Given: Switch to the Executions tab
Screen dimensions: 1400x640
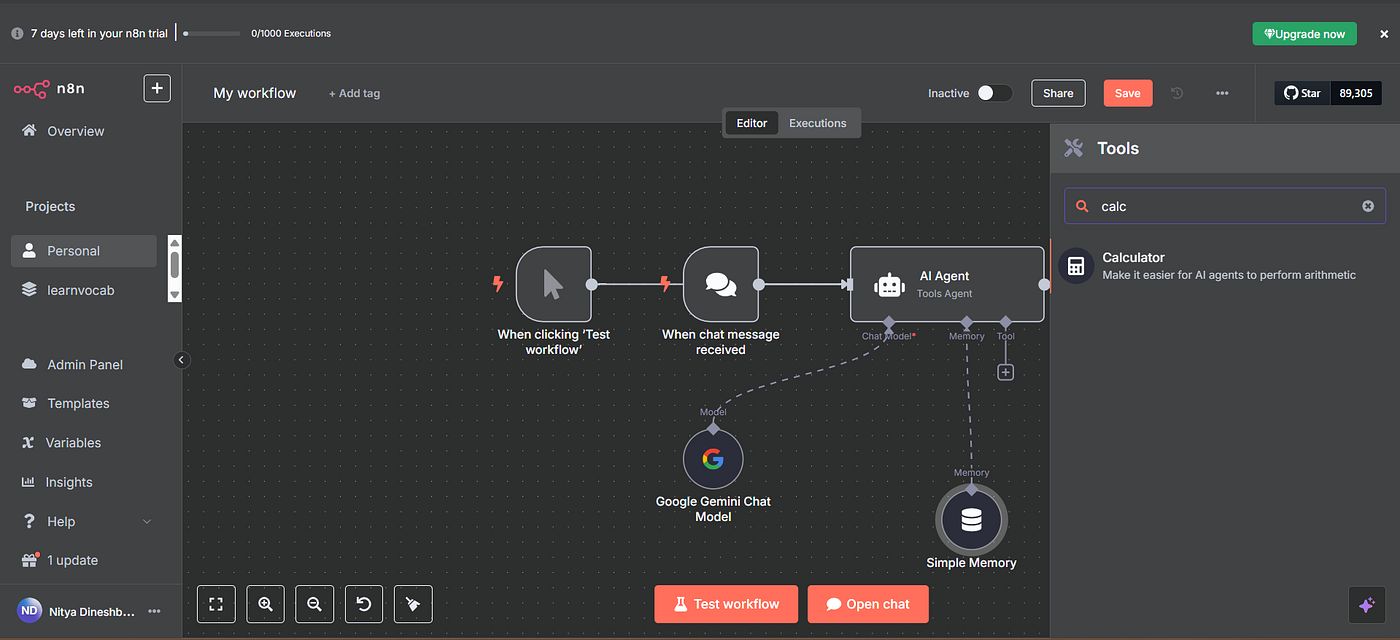Looking at the screenshot, I should [817, 123].
